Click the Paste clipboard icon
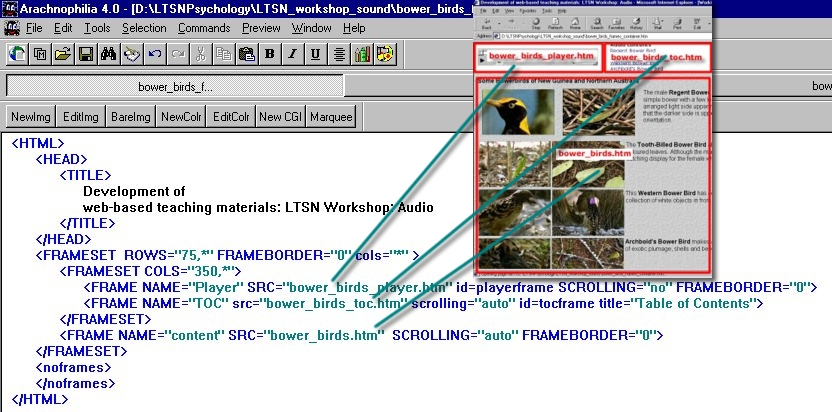The height and width of the screenshot is (412, 832). pyautogui.click(x=248, y=53)
